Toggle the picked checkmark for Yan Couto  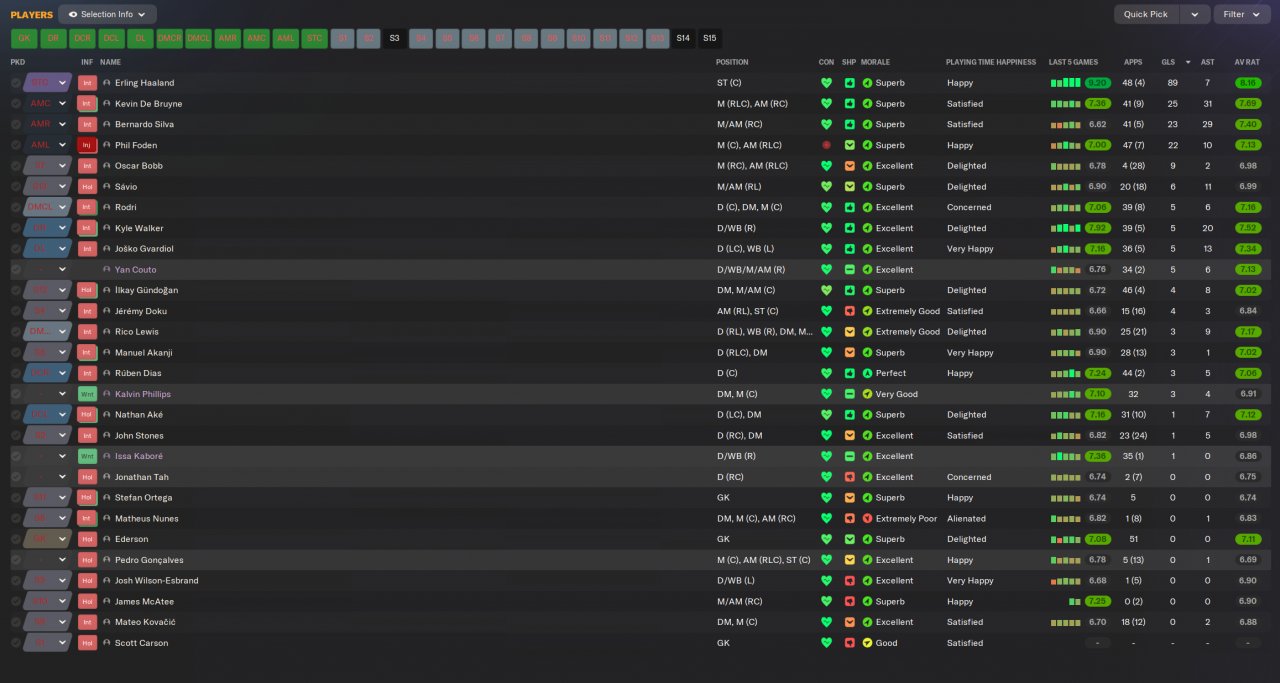point(16,270)
